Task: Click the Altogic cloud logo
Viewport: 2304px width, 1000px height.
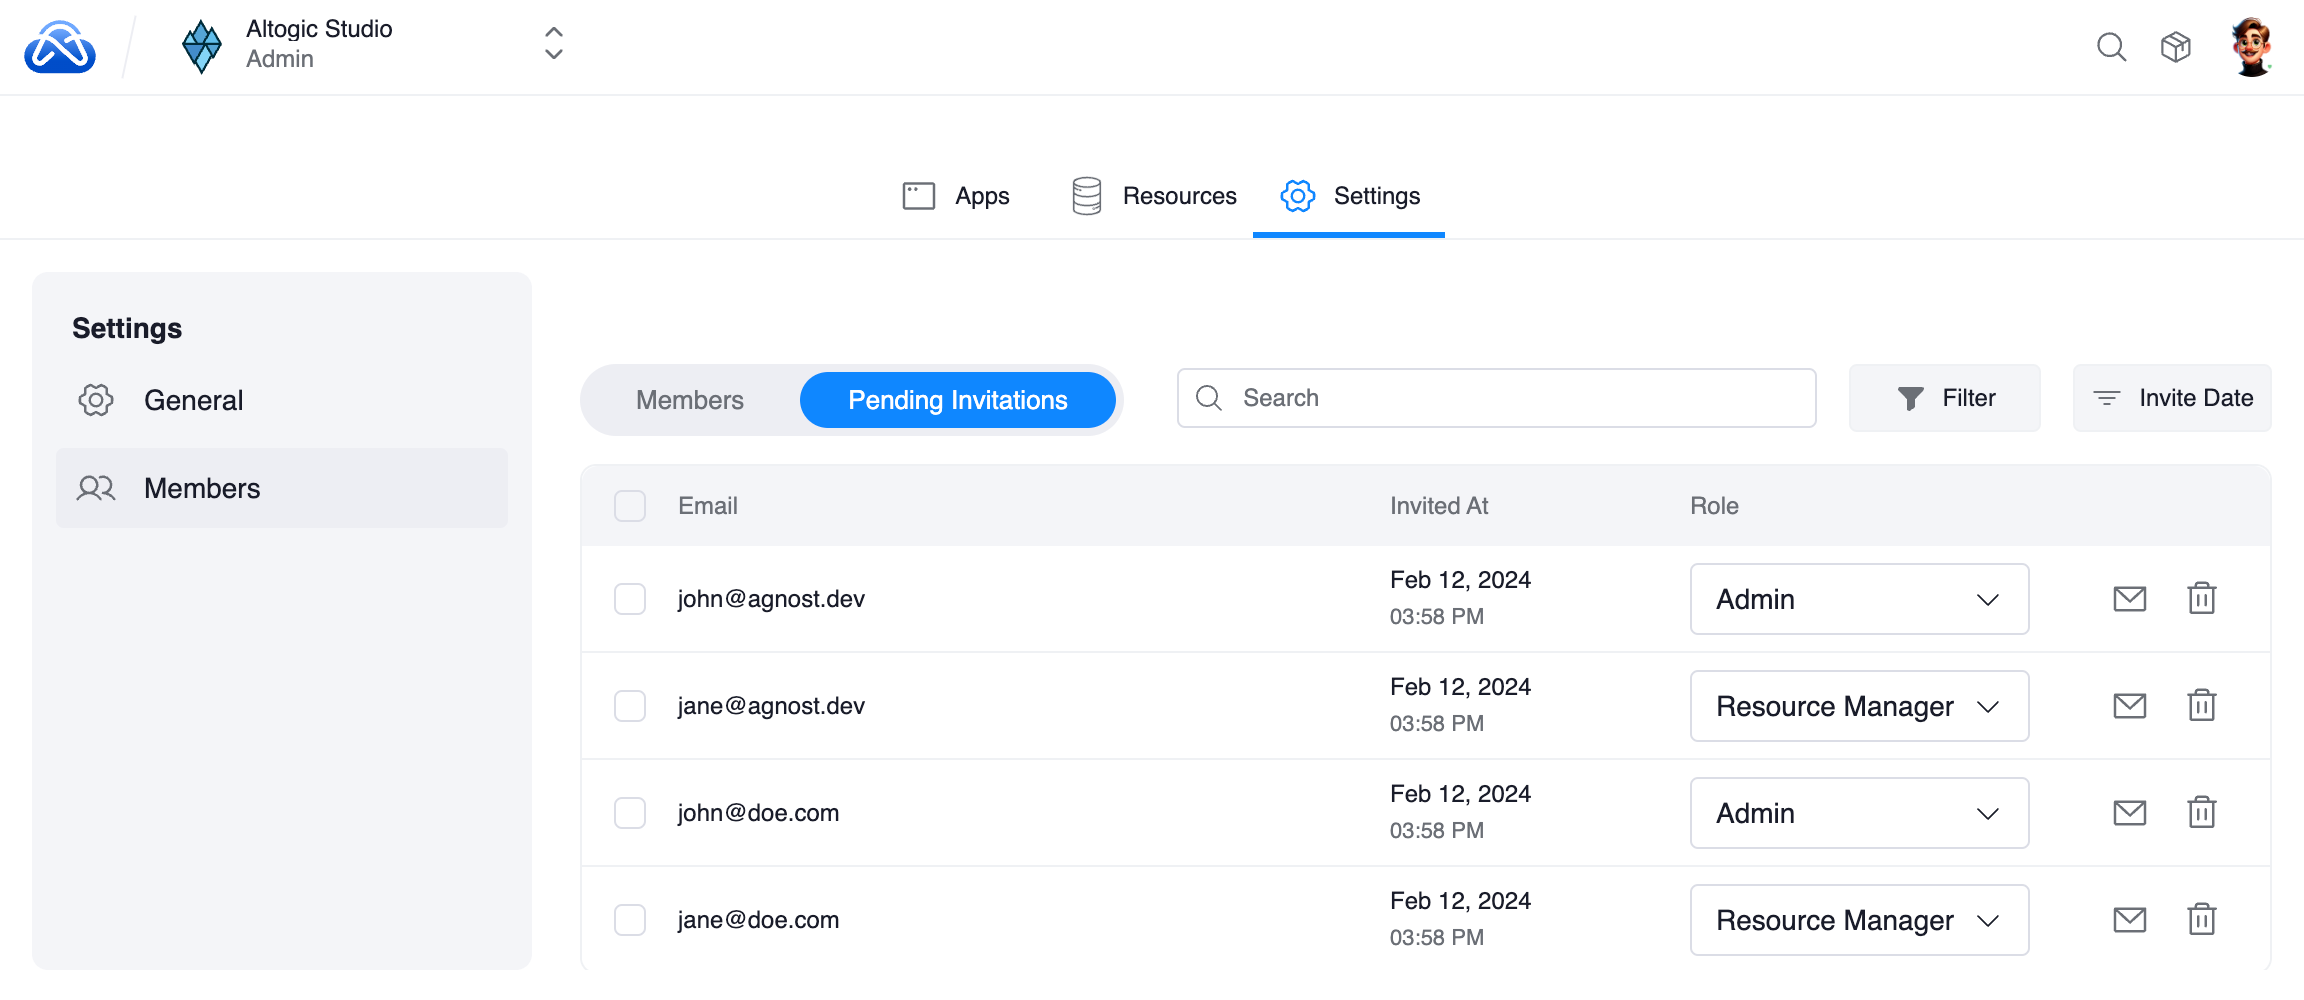Action: (60, 47)
